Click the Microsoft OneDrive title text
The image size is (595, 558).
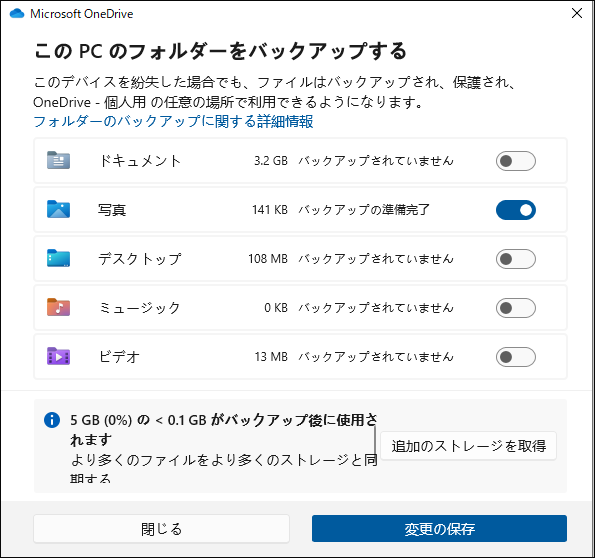click(x=82, y=14)
